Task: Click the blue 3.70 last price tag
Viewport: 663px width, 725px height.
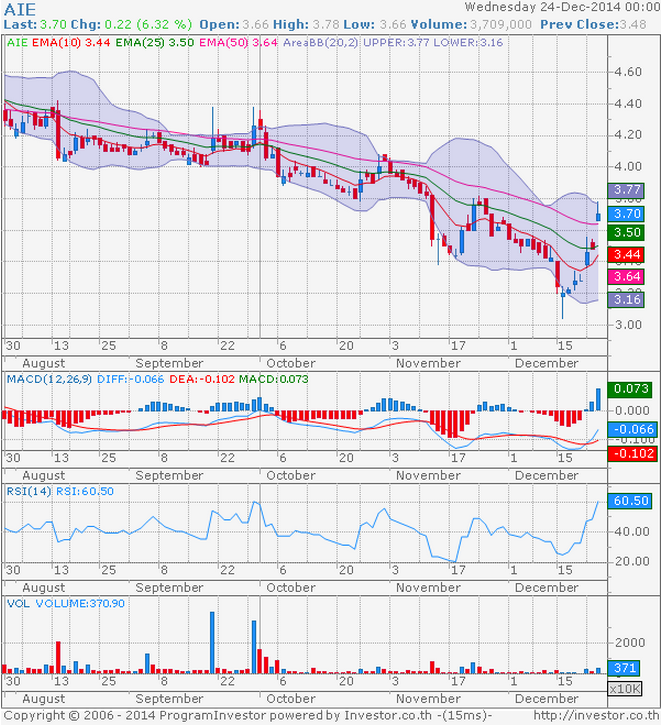Action: (x=626, y=214)
